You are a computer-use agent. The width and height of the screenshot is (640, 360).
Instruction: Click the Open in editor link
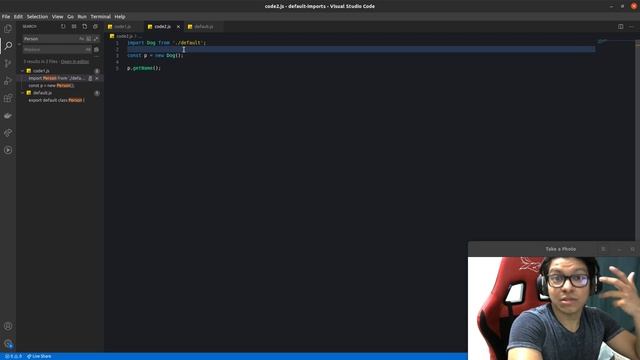click(x=75, y=62)
